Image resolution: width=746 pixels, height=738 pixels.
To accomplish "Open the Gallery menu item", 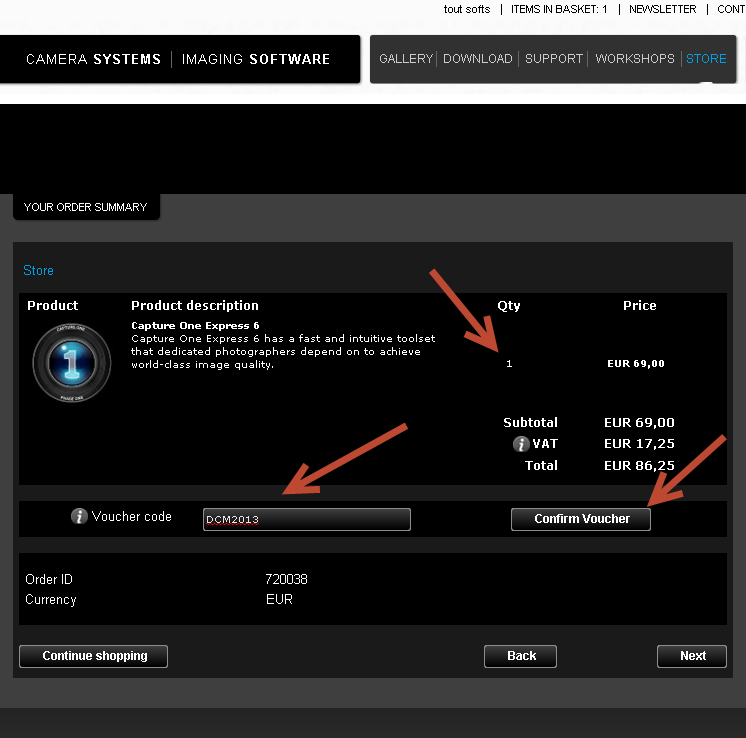I will pyautogui.click(x=406, y=59).
